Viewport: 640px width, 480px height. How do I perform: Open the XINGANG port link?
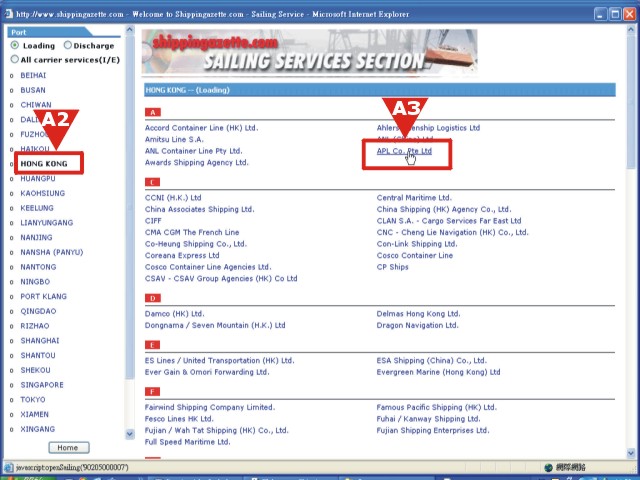[x=38, y=429]
